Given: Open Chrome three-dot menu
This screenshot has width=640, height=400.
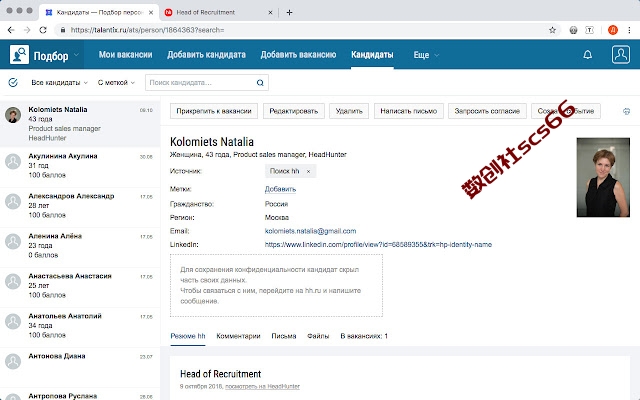Looking at the screenshot, I should pos(629,30).
